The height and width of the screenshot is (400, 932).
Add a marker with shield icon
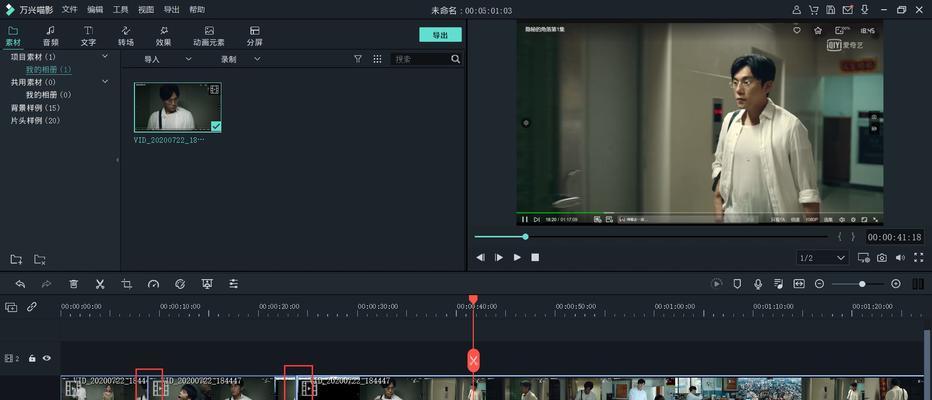737,284
